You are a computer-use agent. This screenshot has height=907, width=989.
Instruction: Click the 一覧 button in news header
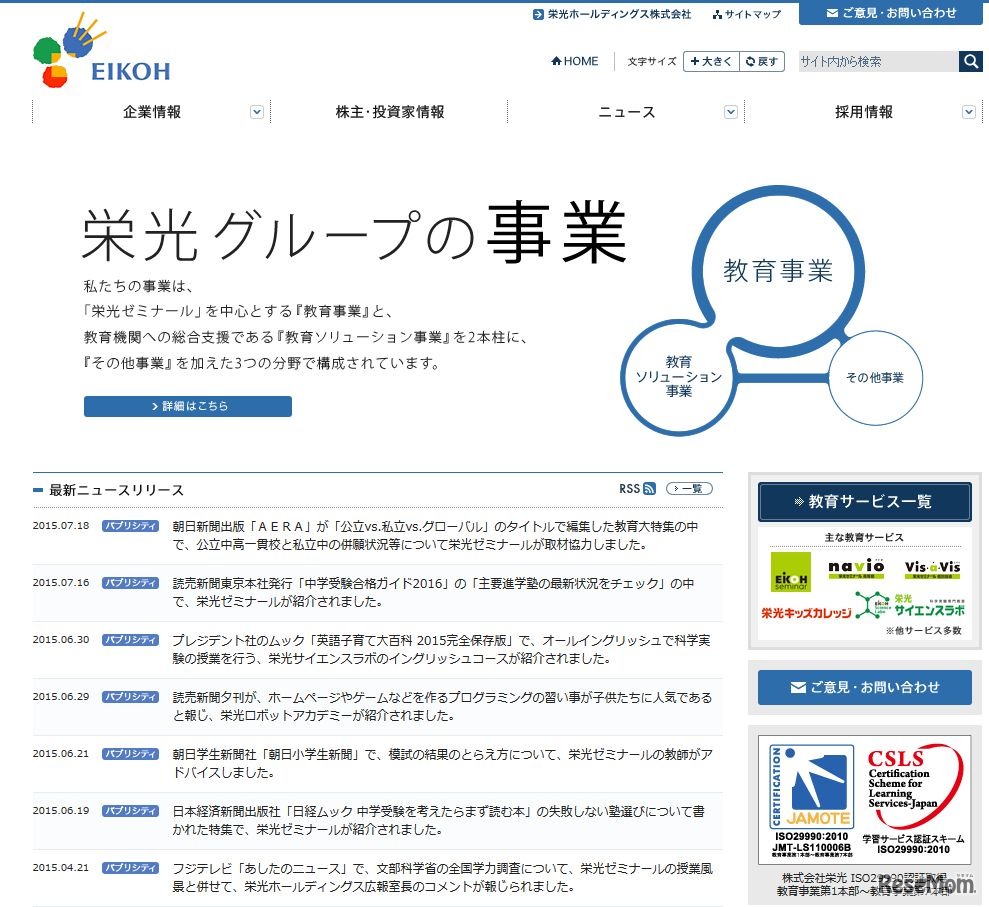point(689,488)
